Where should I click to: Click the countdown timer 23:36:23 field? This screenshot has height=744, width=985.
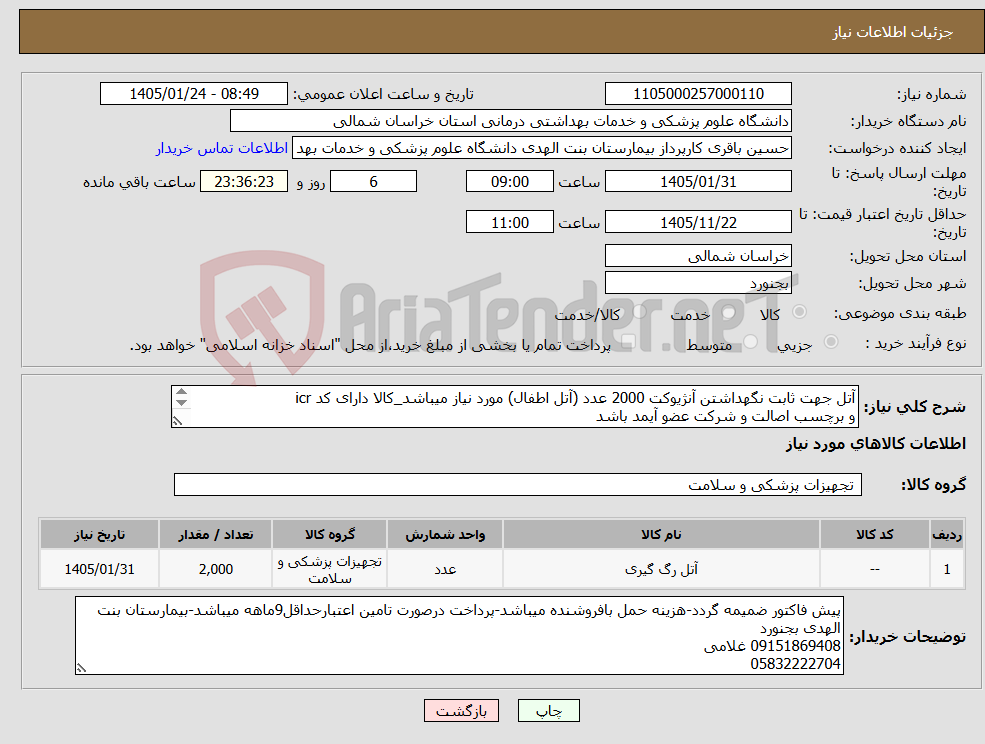[x=244, y=182]
